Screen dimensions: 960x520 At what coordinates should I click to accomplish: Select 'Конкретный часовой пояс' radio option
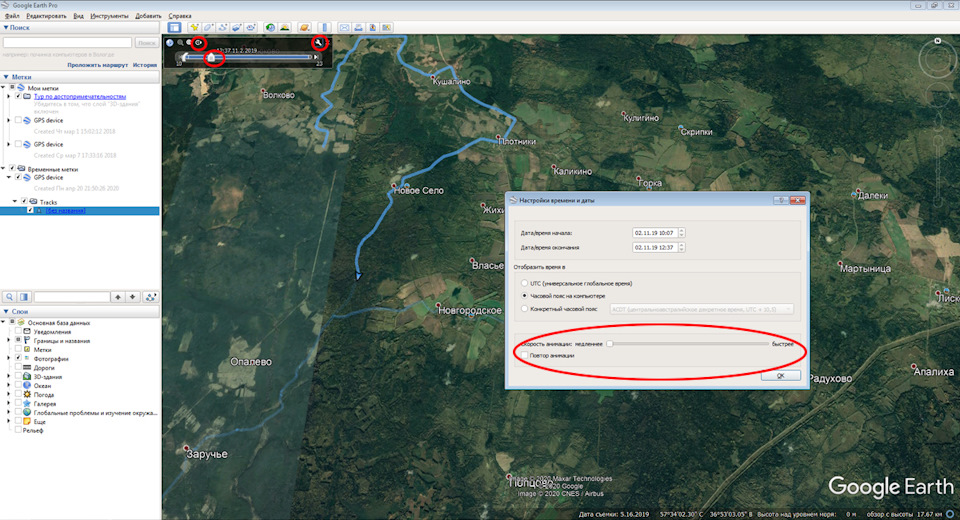525,309
